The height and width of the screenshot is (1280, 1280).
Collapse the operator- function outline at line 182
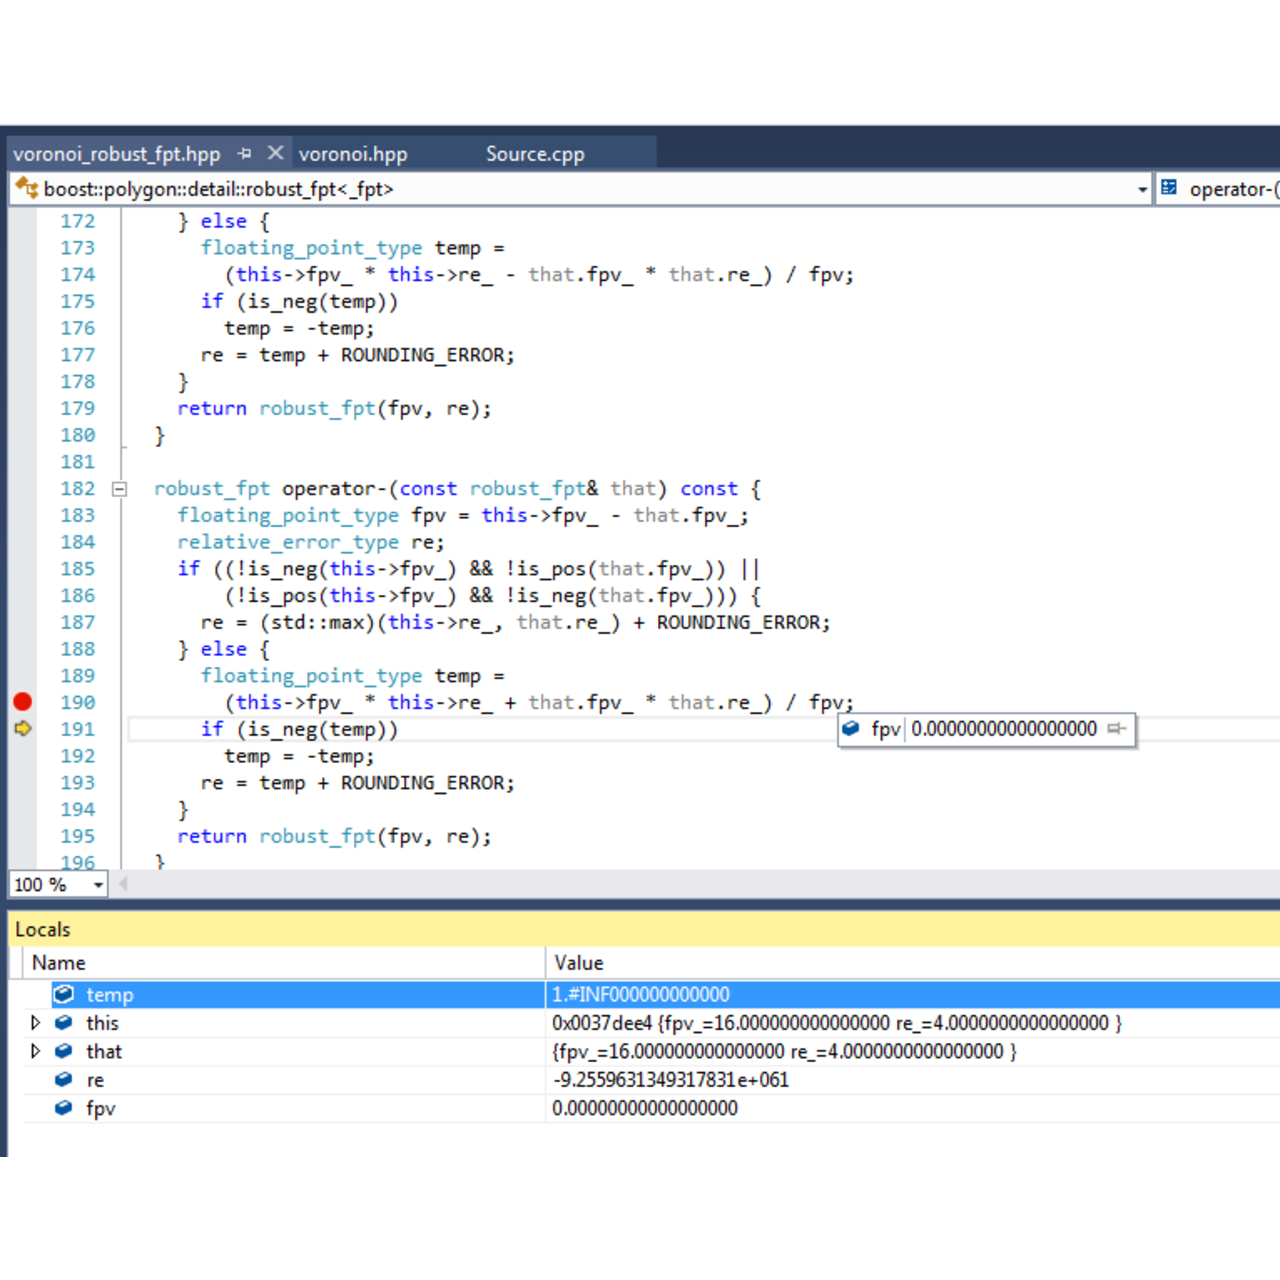pyautogui.click(x=120, y=489)
